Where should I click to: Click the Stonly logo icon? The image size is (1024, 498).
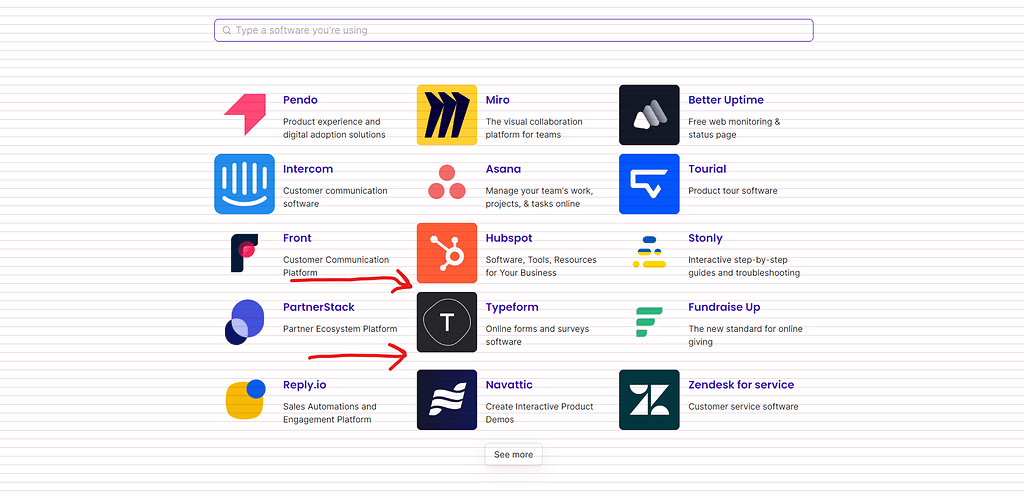pos(649,253)
